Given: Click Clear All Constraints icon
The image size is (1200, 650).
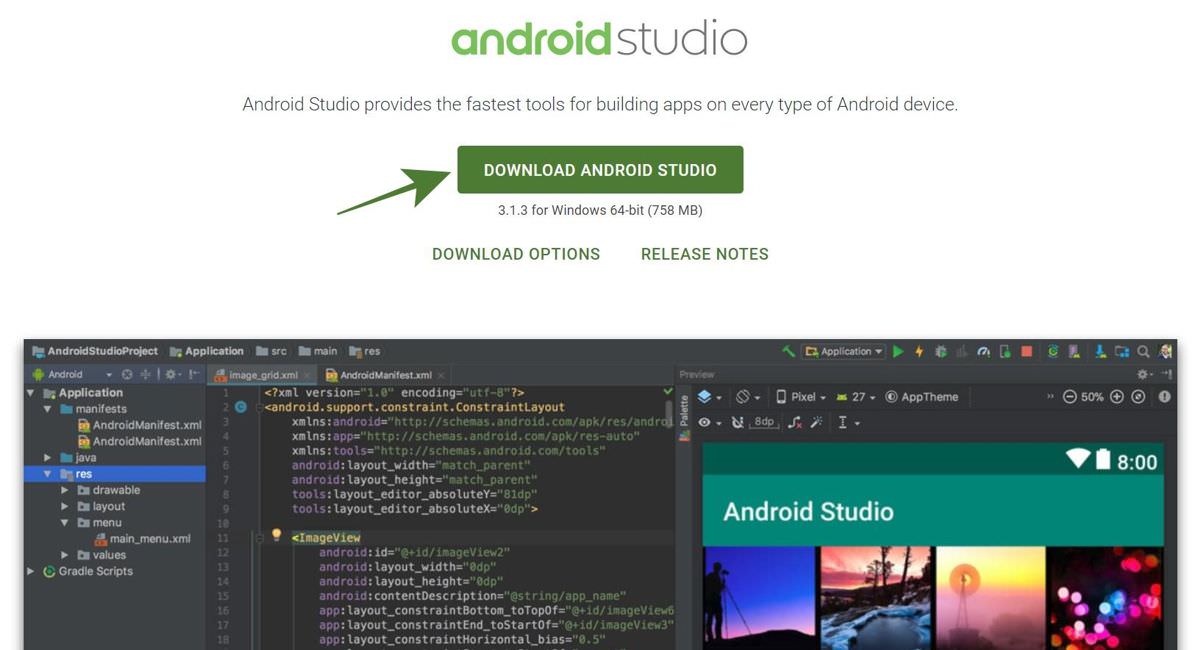Looking at the screenshot, I should (x=795, y=423).
